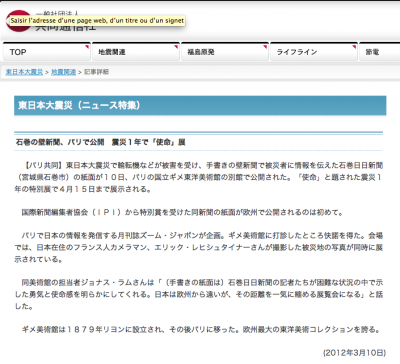This screenshot has height=364, width=400.
Task: Click the paragraph beginning ギメ美術館は１８７９年
Action: [x=201, y=330]
